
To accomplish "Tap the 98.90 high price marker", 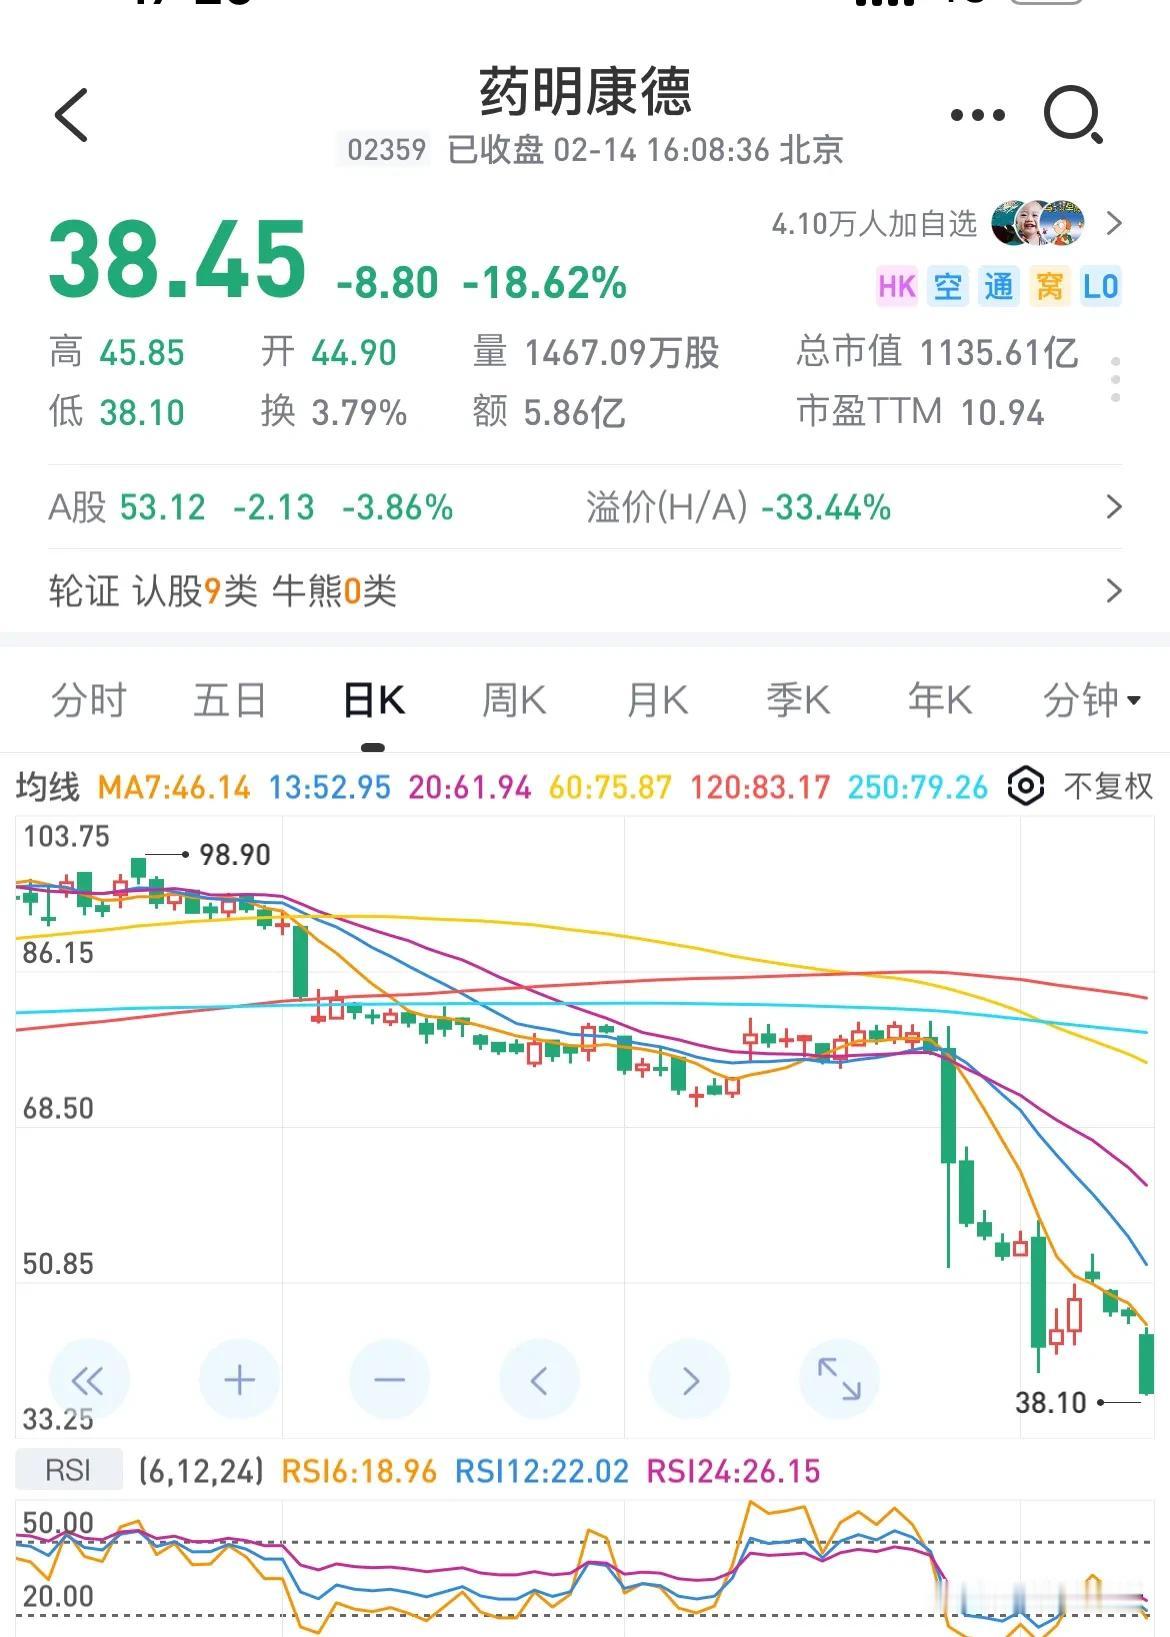I will [235, 855].
